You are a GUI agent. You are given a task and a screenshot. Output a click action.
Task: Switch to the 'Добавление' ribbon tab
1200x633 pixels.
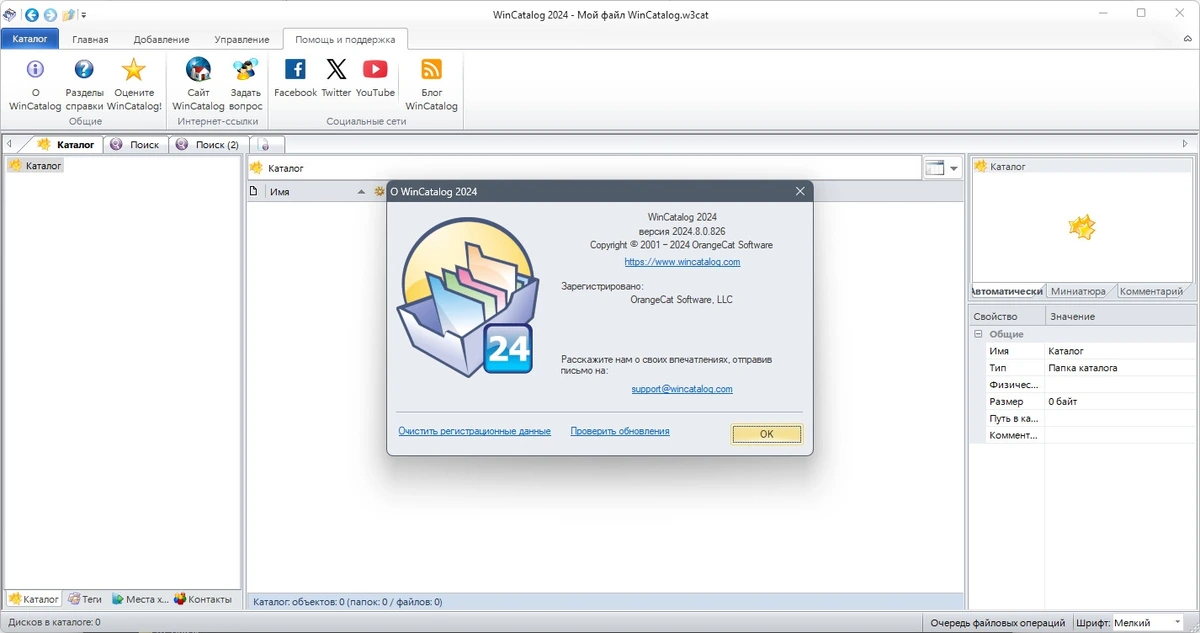point(161,39)
